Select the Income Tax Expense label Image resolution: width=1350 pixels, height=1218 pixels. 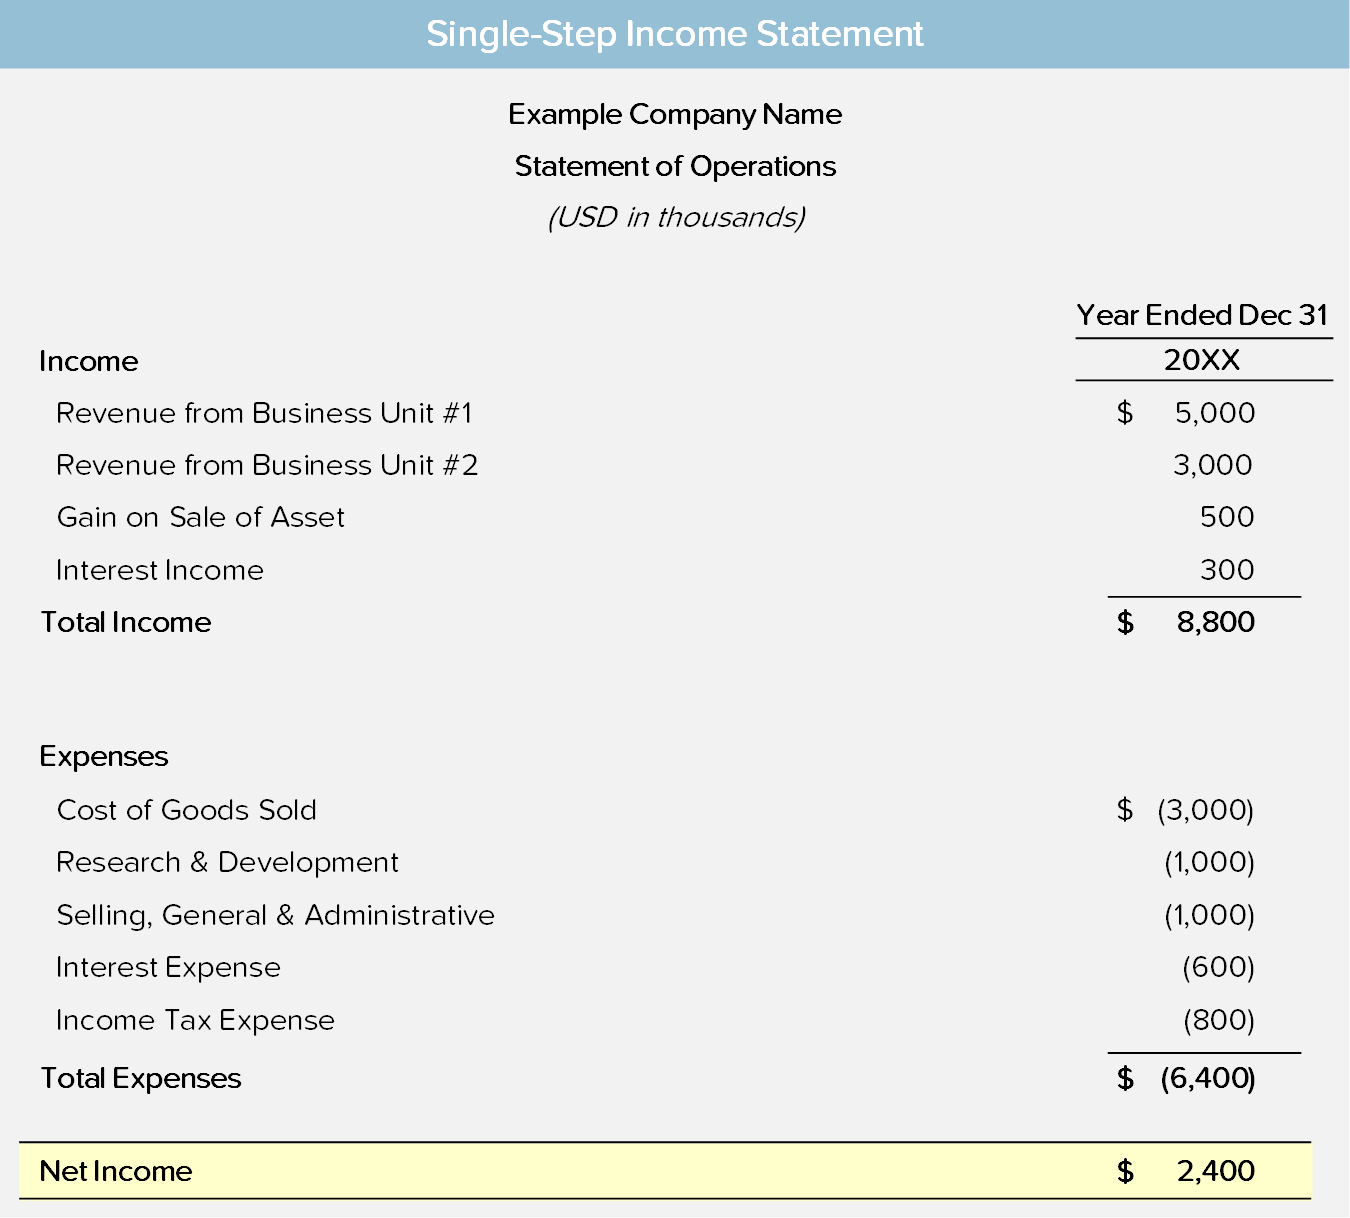click(x=196, y=1020)
